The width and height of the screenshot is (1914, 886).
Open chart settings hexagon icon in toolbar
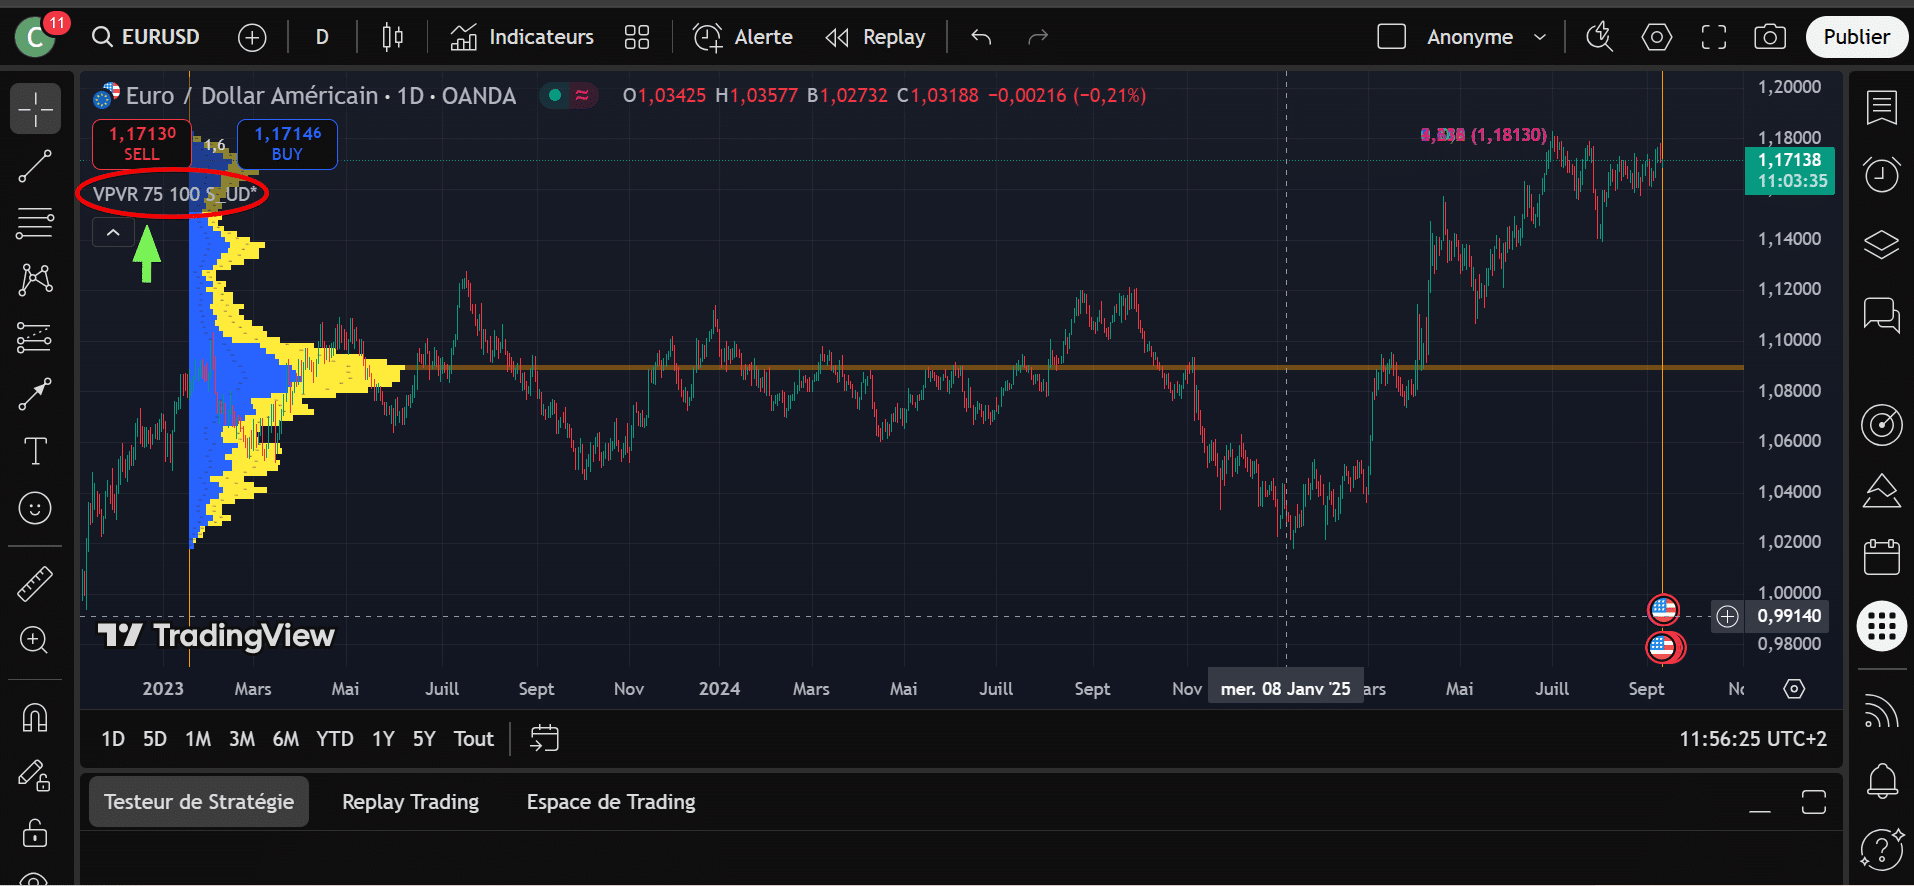pos(1656,37)
